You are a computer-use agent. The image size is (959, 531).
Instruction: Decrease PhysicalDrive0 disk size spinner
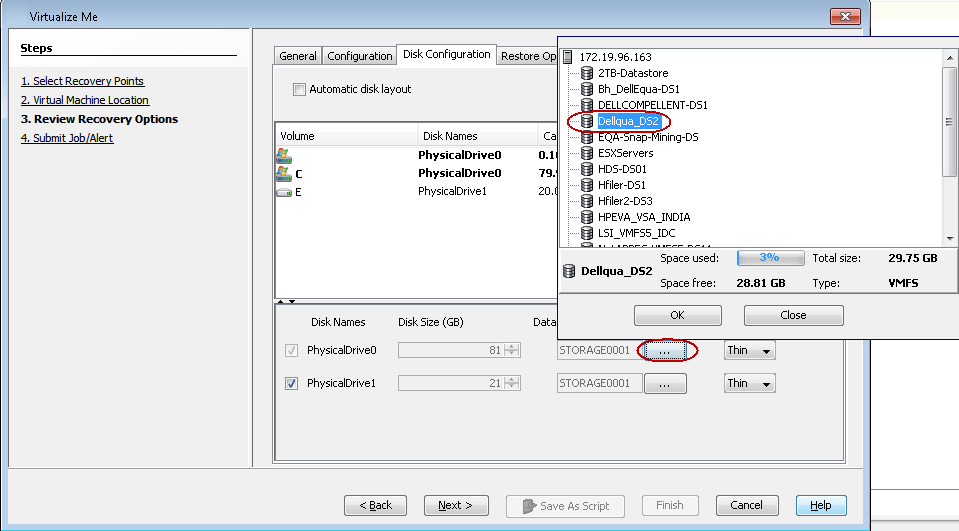coord(513,354)
